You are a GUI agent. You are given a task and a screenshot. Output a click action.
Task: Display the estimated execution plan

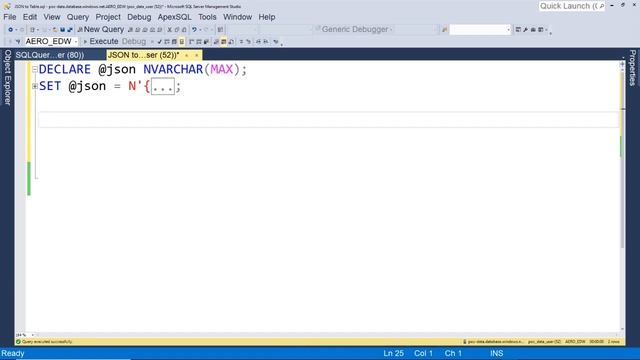[167, 42]
